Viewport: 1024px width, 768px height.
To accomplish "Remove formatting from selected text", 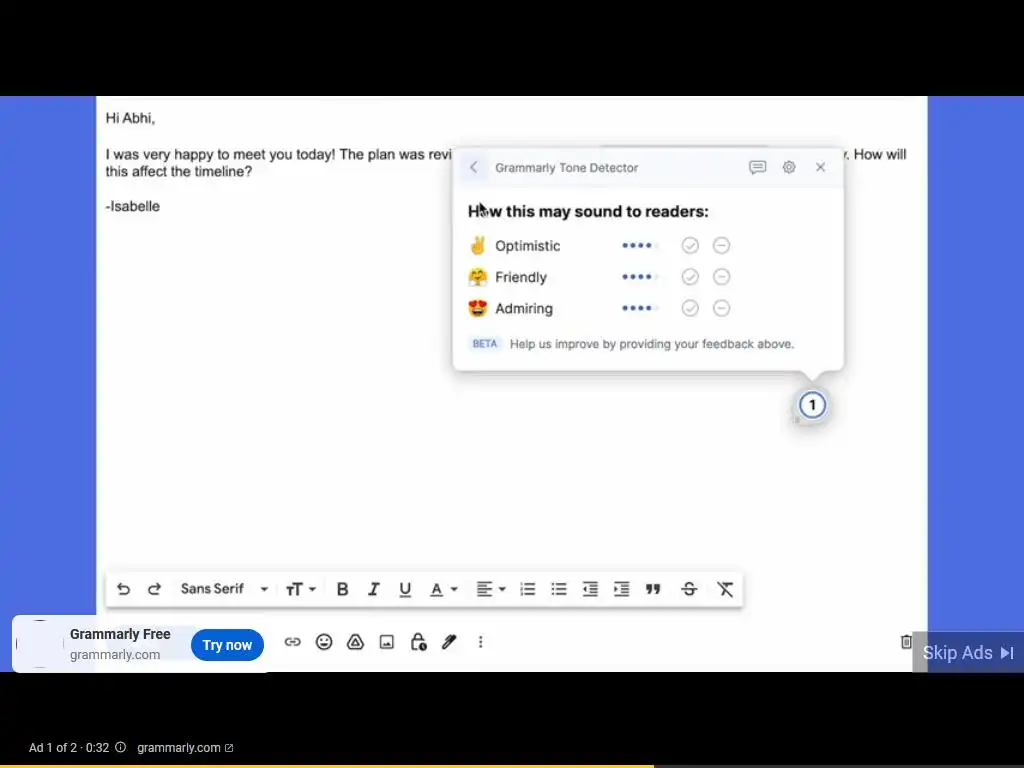I will pos(725,589).
